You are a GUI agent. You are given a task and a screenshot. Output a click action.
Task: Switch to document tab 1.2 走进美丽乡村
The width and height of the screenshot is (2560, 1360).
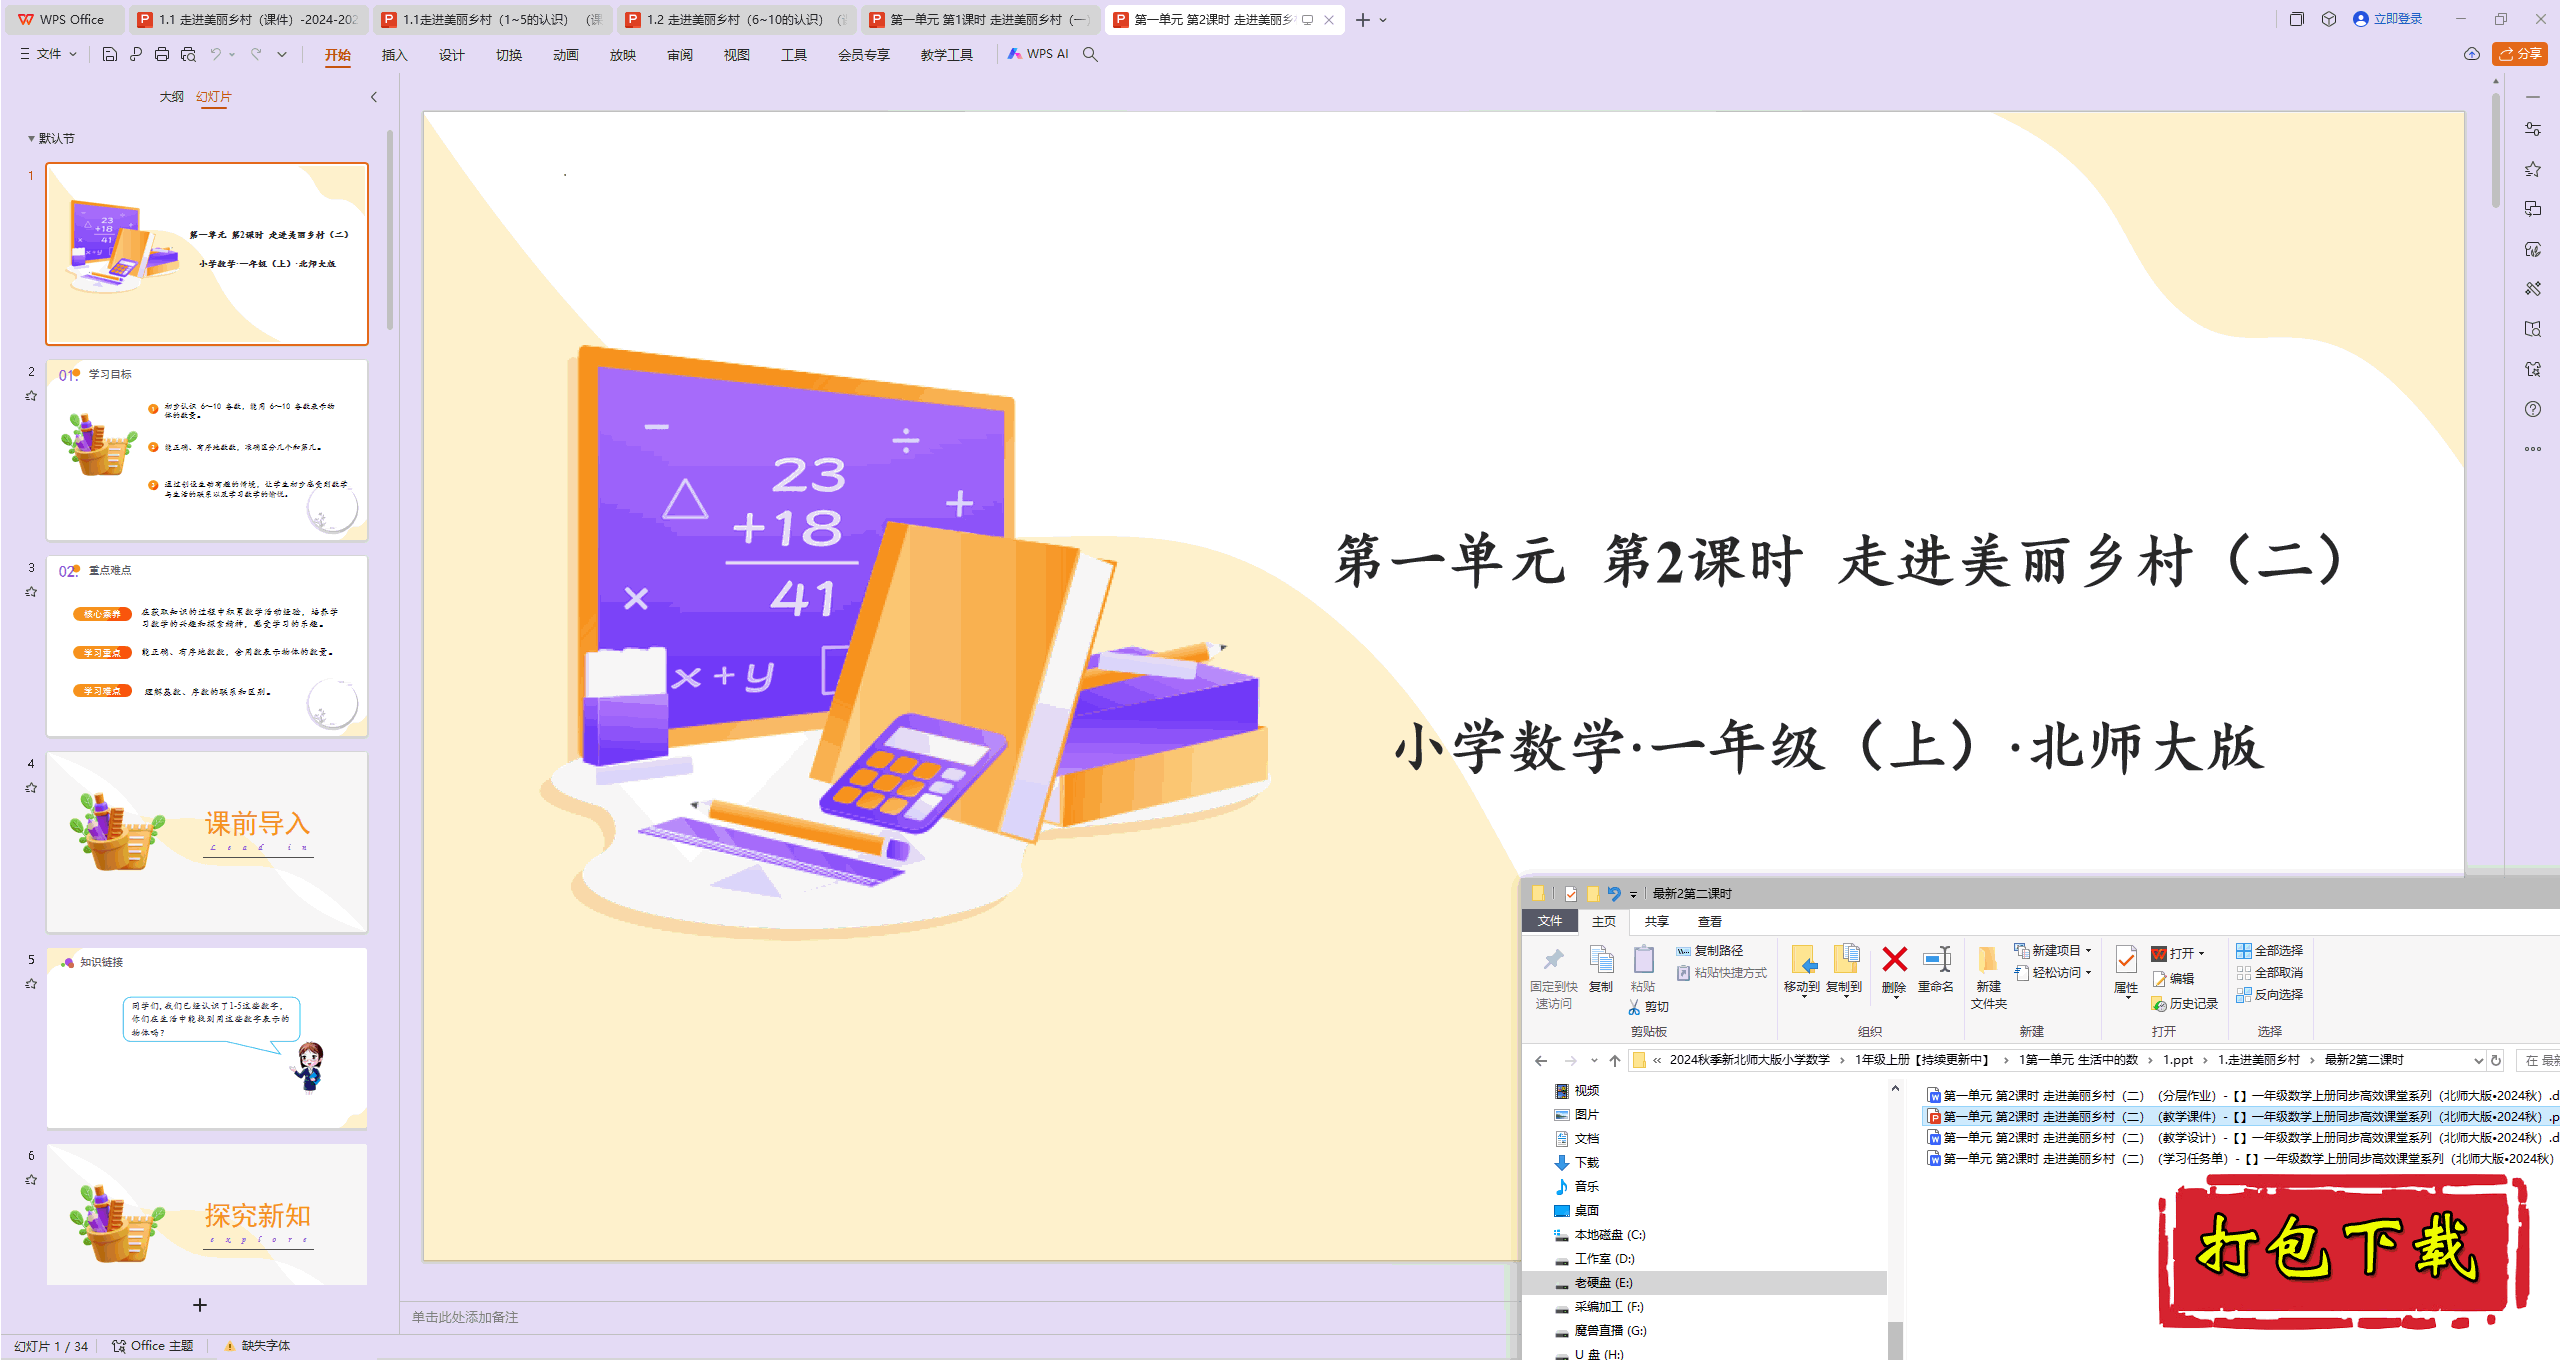737,19
